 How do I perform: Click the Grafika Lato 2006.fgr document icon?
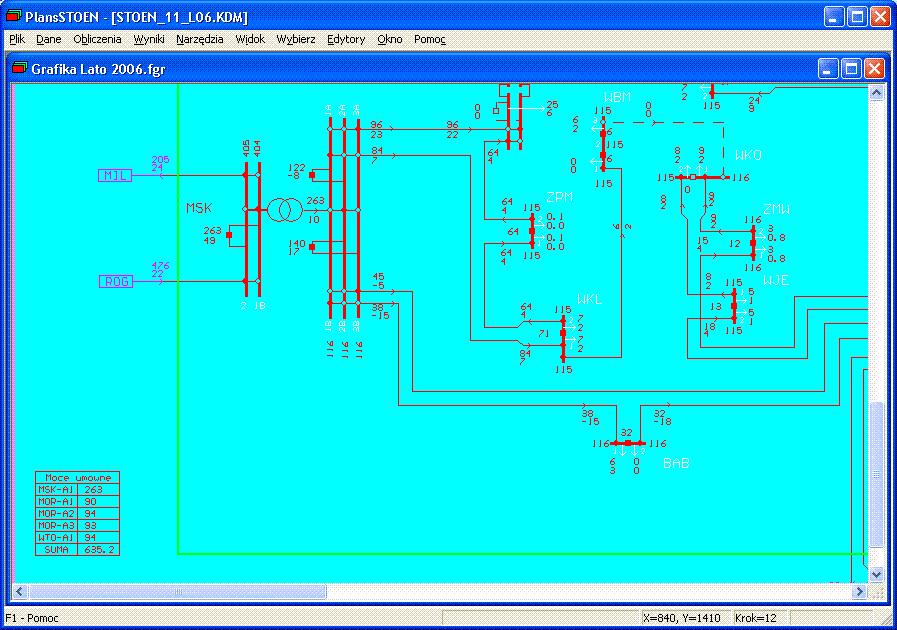(x=20, y=68)
